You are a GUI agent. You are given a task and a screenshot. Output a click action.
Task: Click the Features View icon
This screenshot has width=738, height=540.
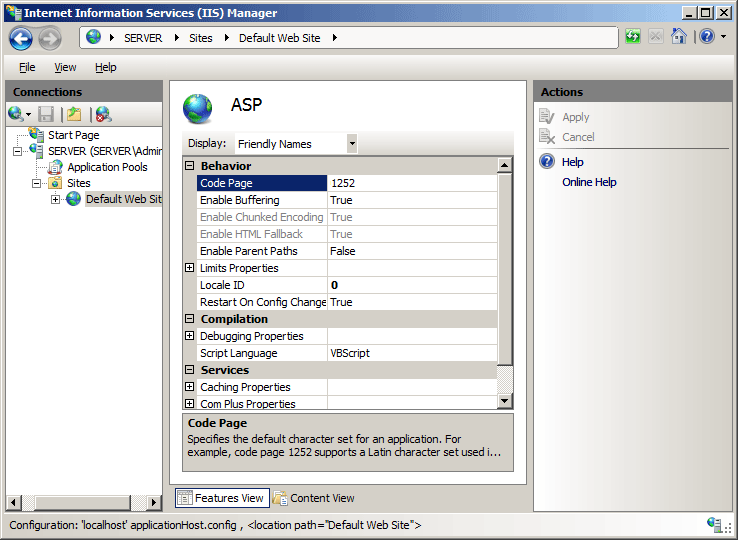tap(185, 498)
